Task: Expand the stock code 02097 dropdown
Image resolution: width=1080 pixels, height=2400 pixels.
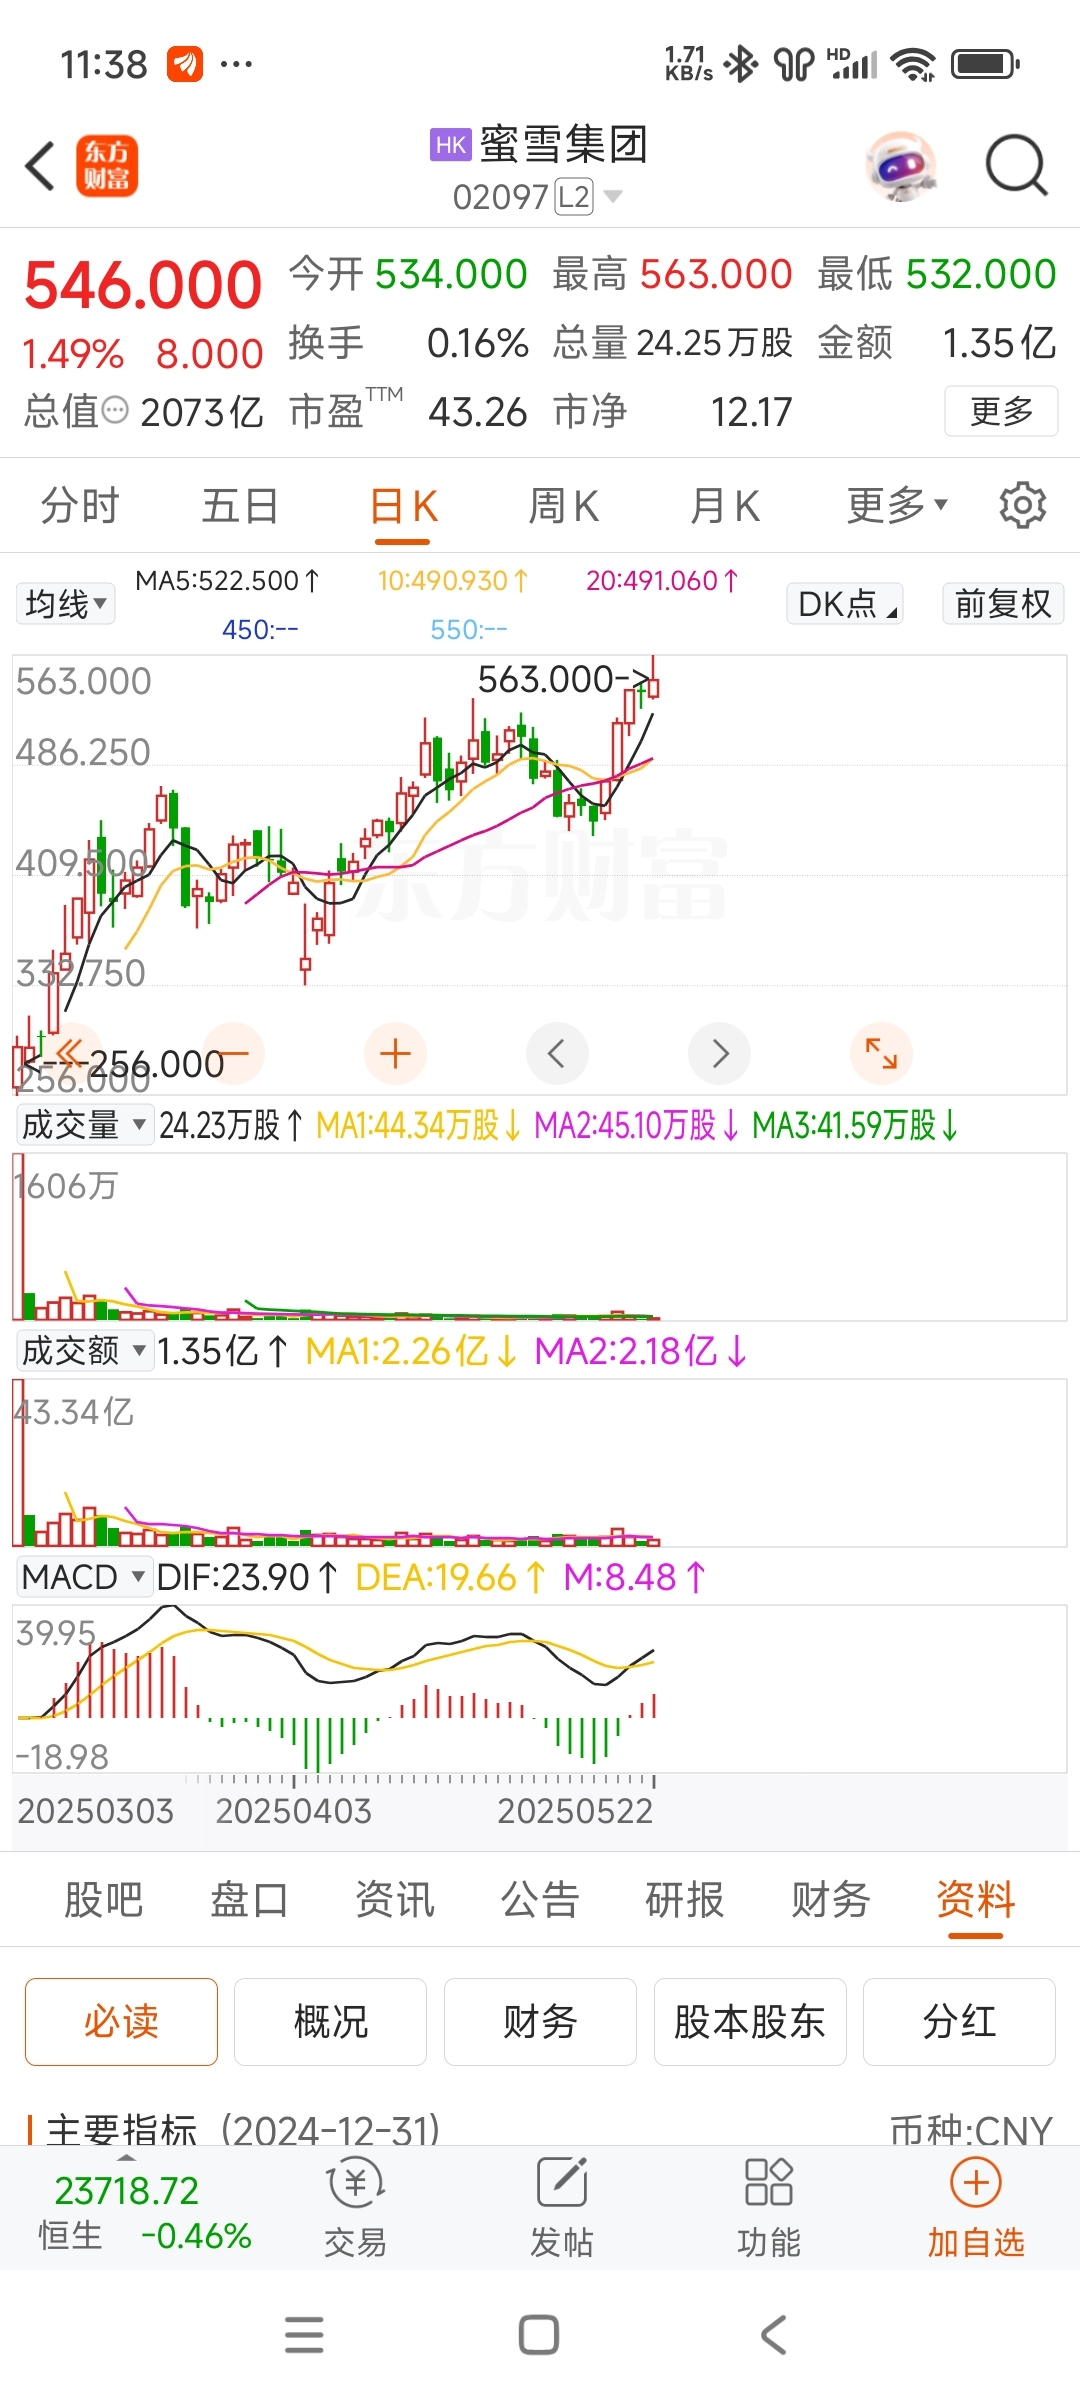Action: [613, 197]
